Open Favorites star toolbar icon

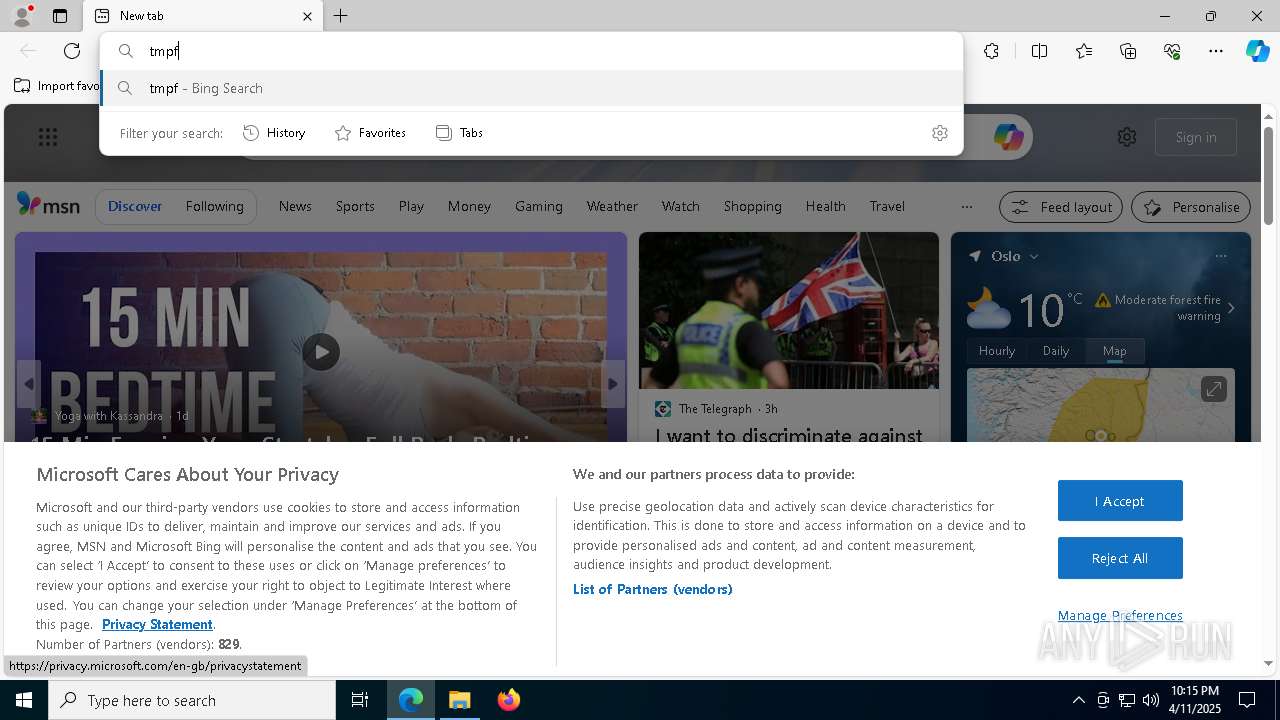tap(1084, 51)
